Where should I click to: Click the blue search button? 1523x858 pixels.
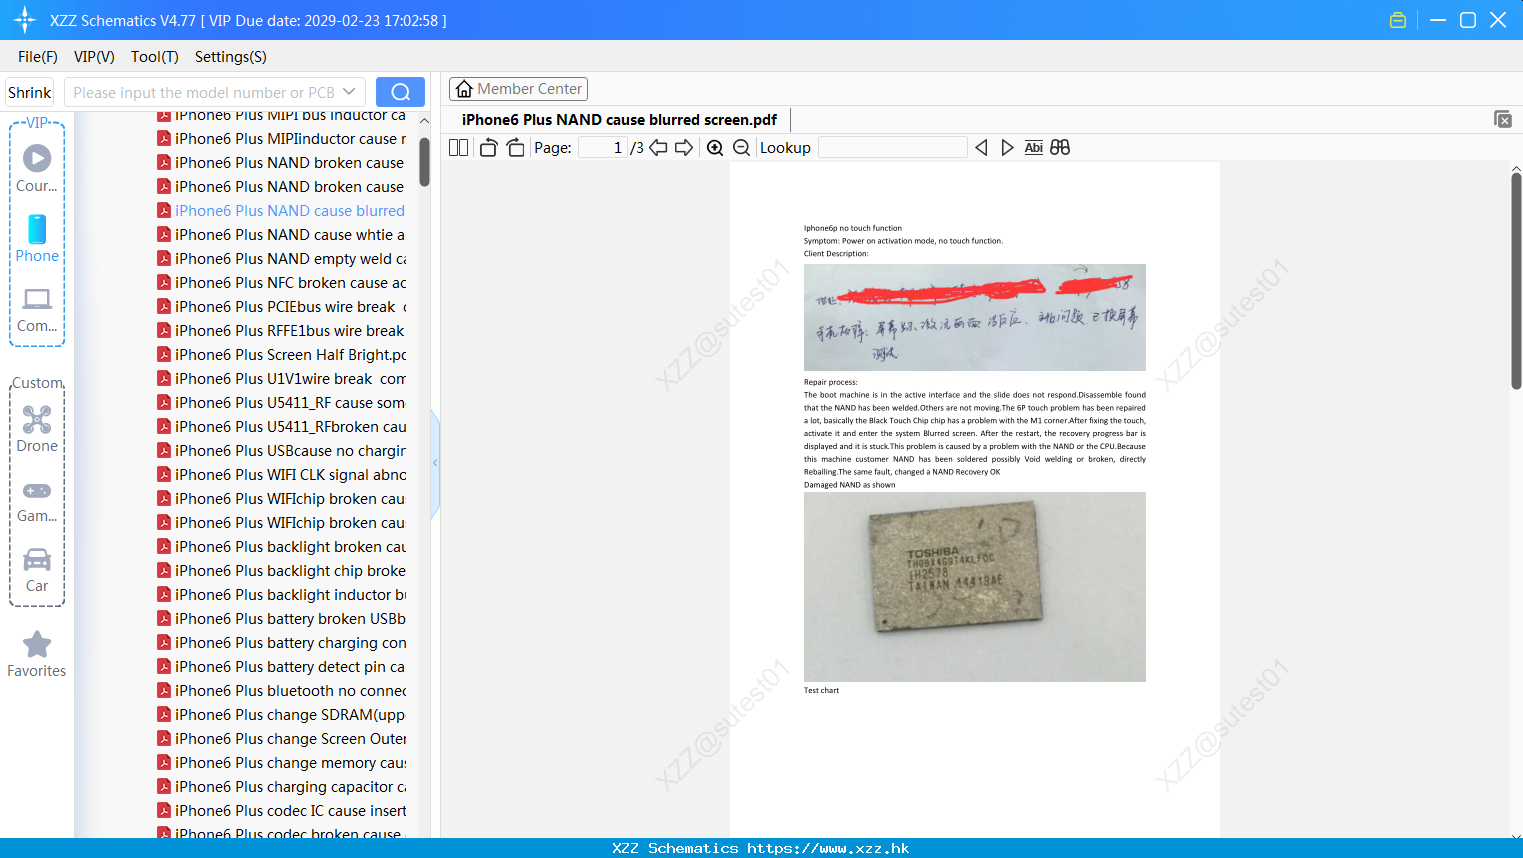(x=400, y=92)
